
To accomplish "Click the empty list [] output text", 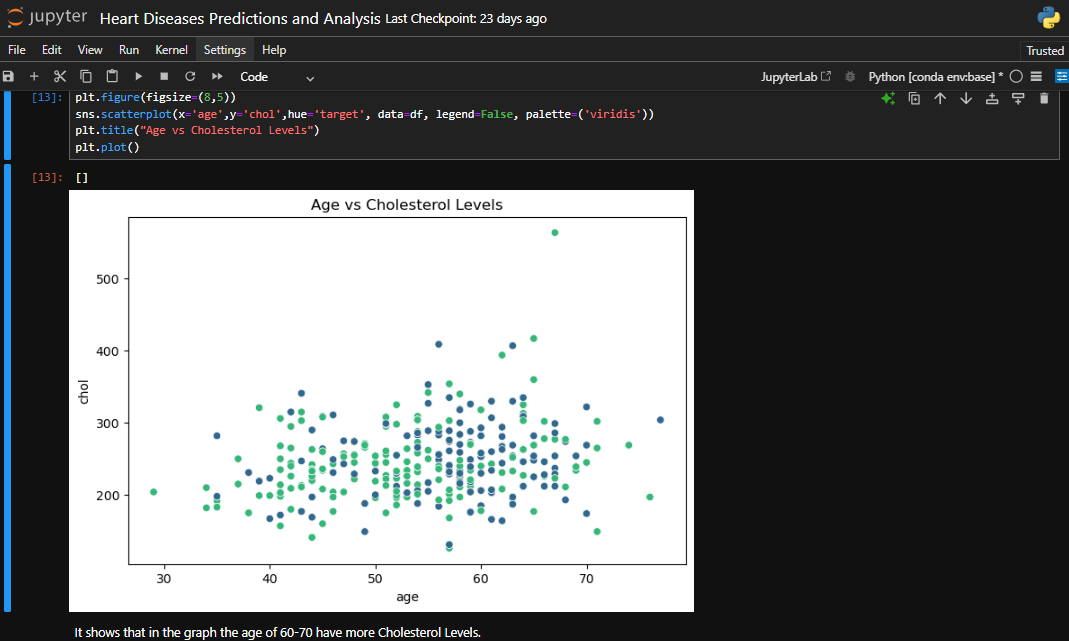I will point(82,177).
